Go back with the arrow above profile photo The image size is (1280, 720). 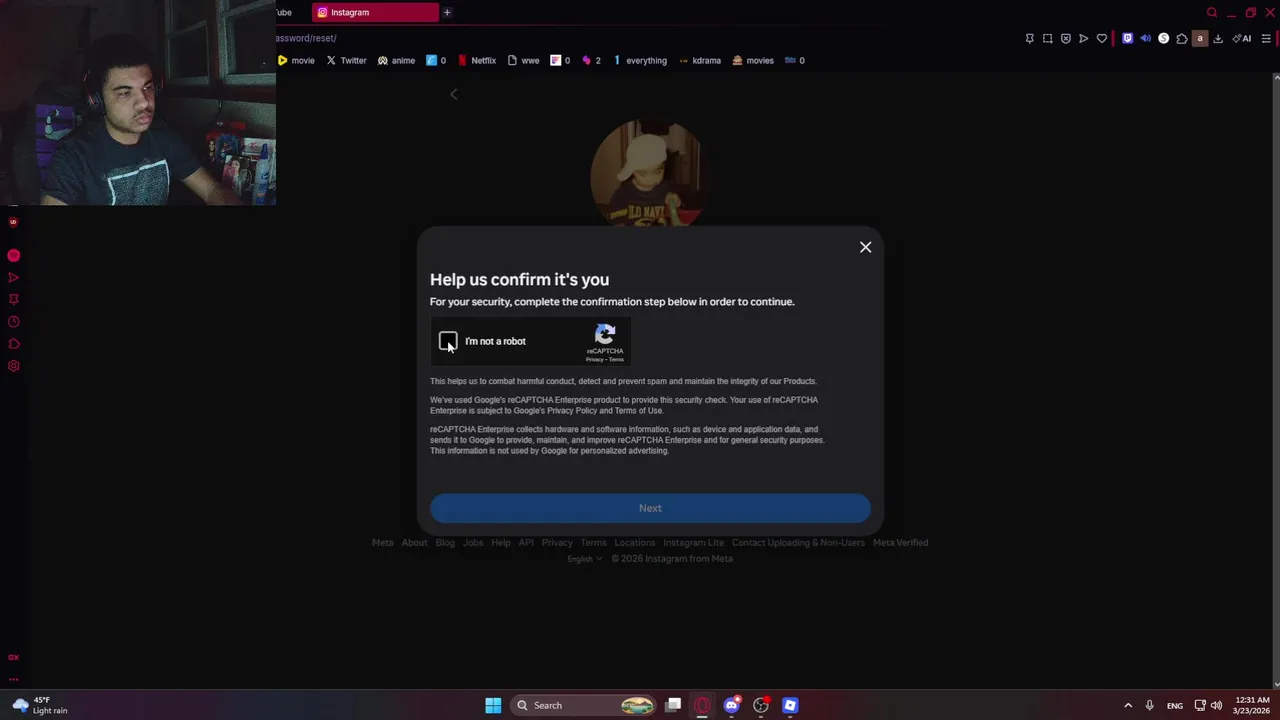click(x=453, y=94)
